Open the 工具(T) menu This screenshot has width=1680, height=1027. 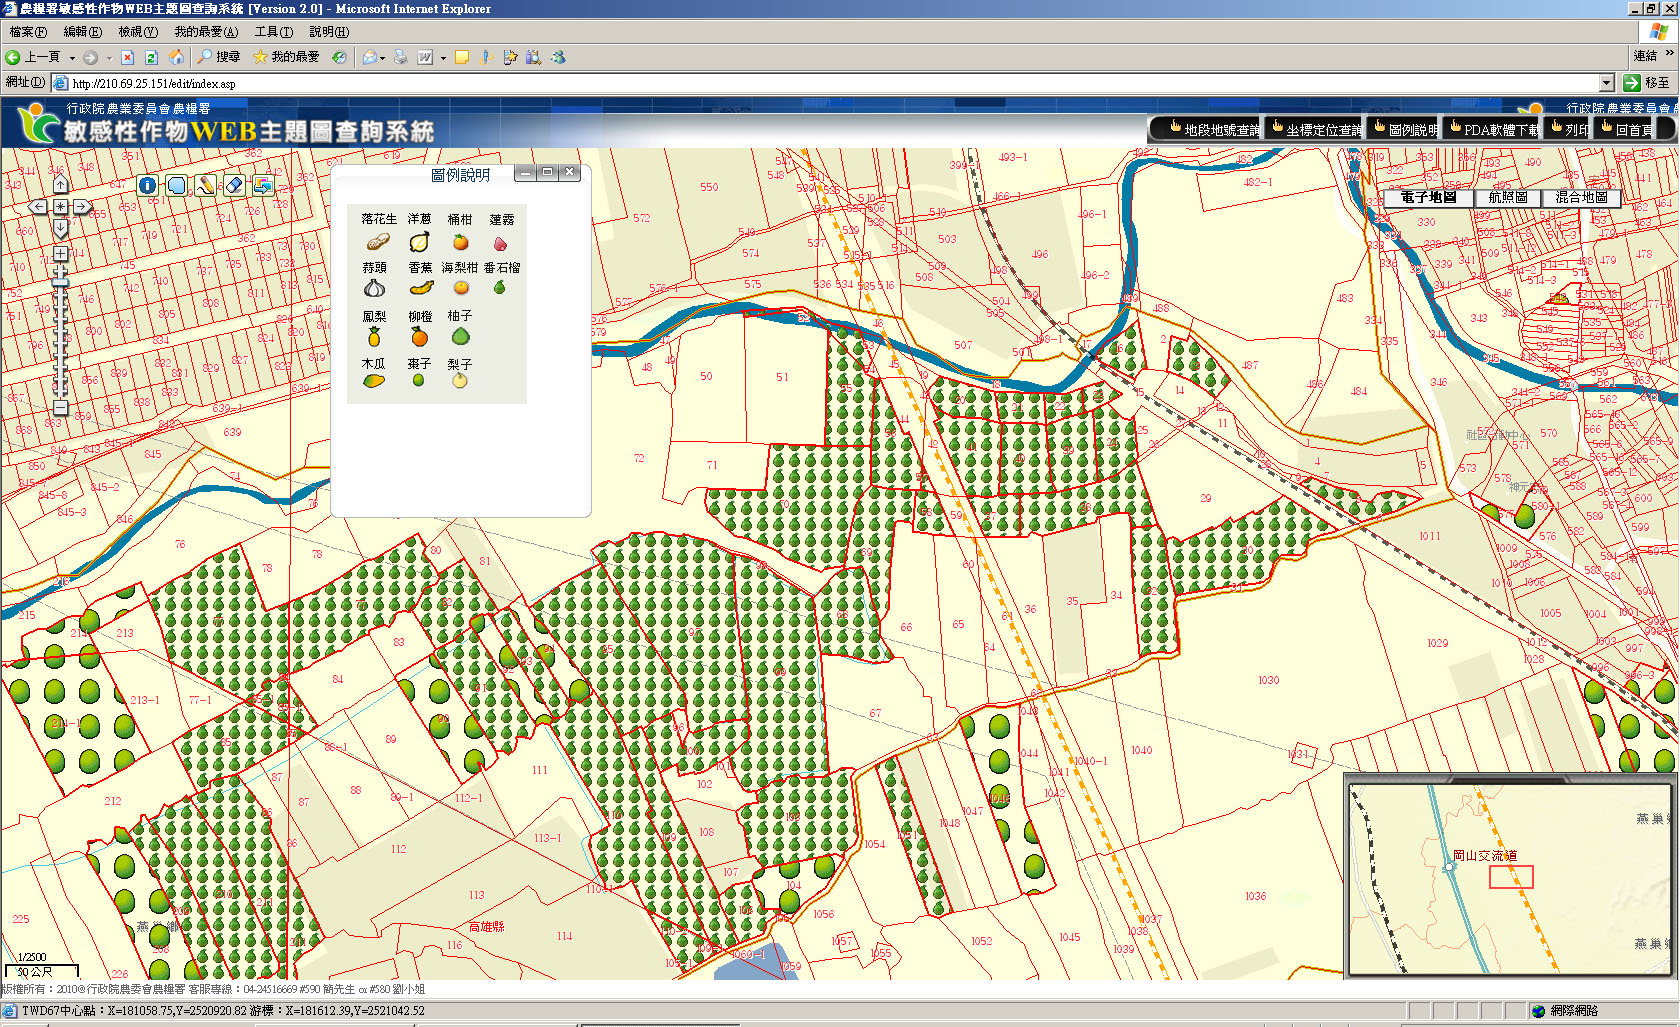click(273, 32)
